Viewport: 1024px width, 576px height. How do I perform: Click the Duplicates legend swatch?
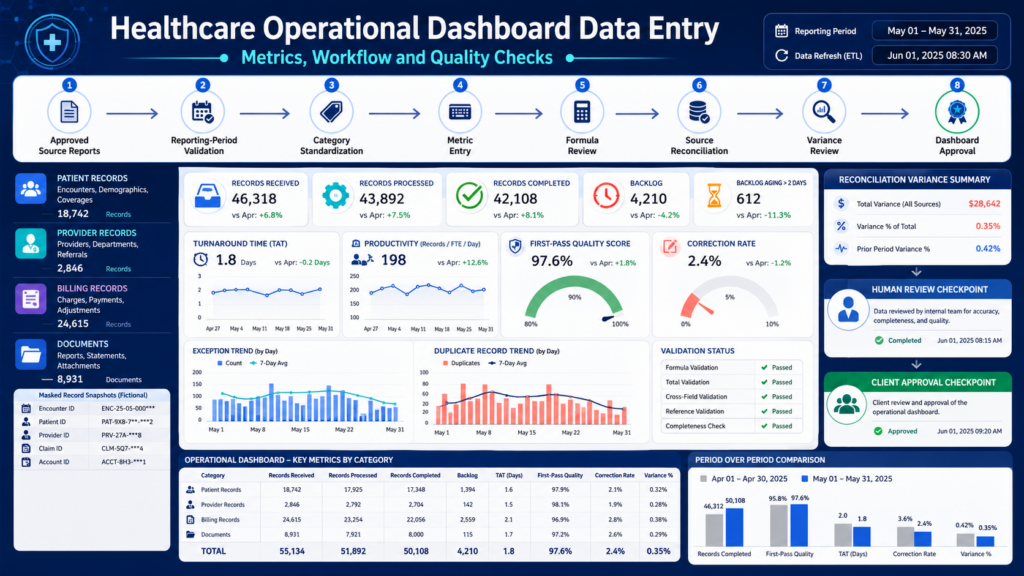(x=445, y=363)
